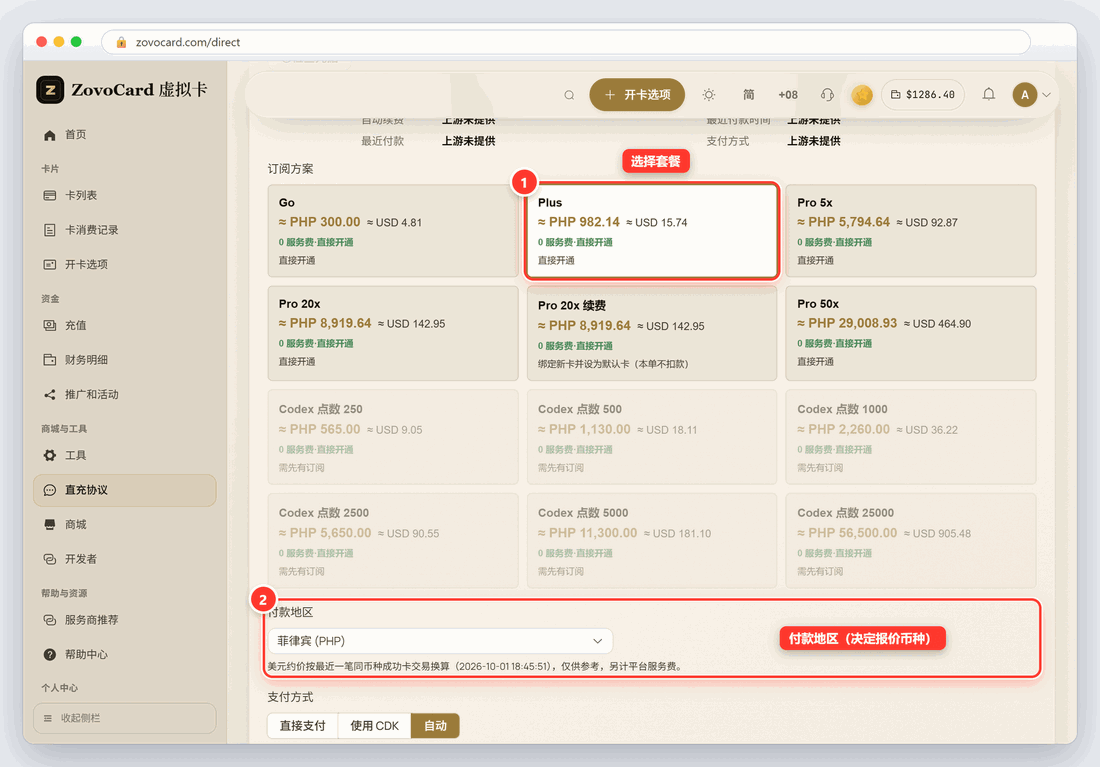Select 自动 payment mode

pyautogui.click(x=435, y=726)
